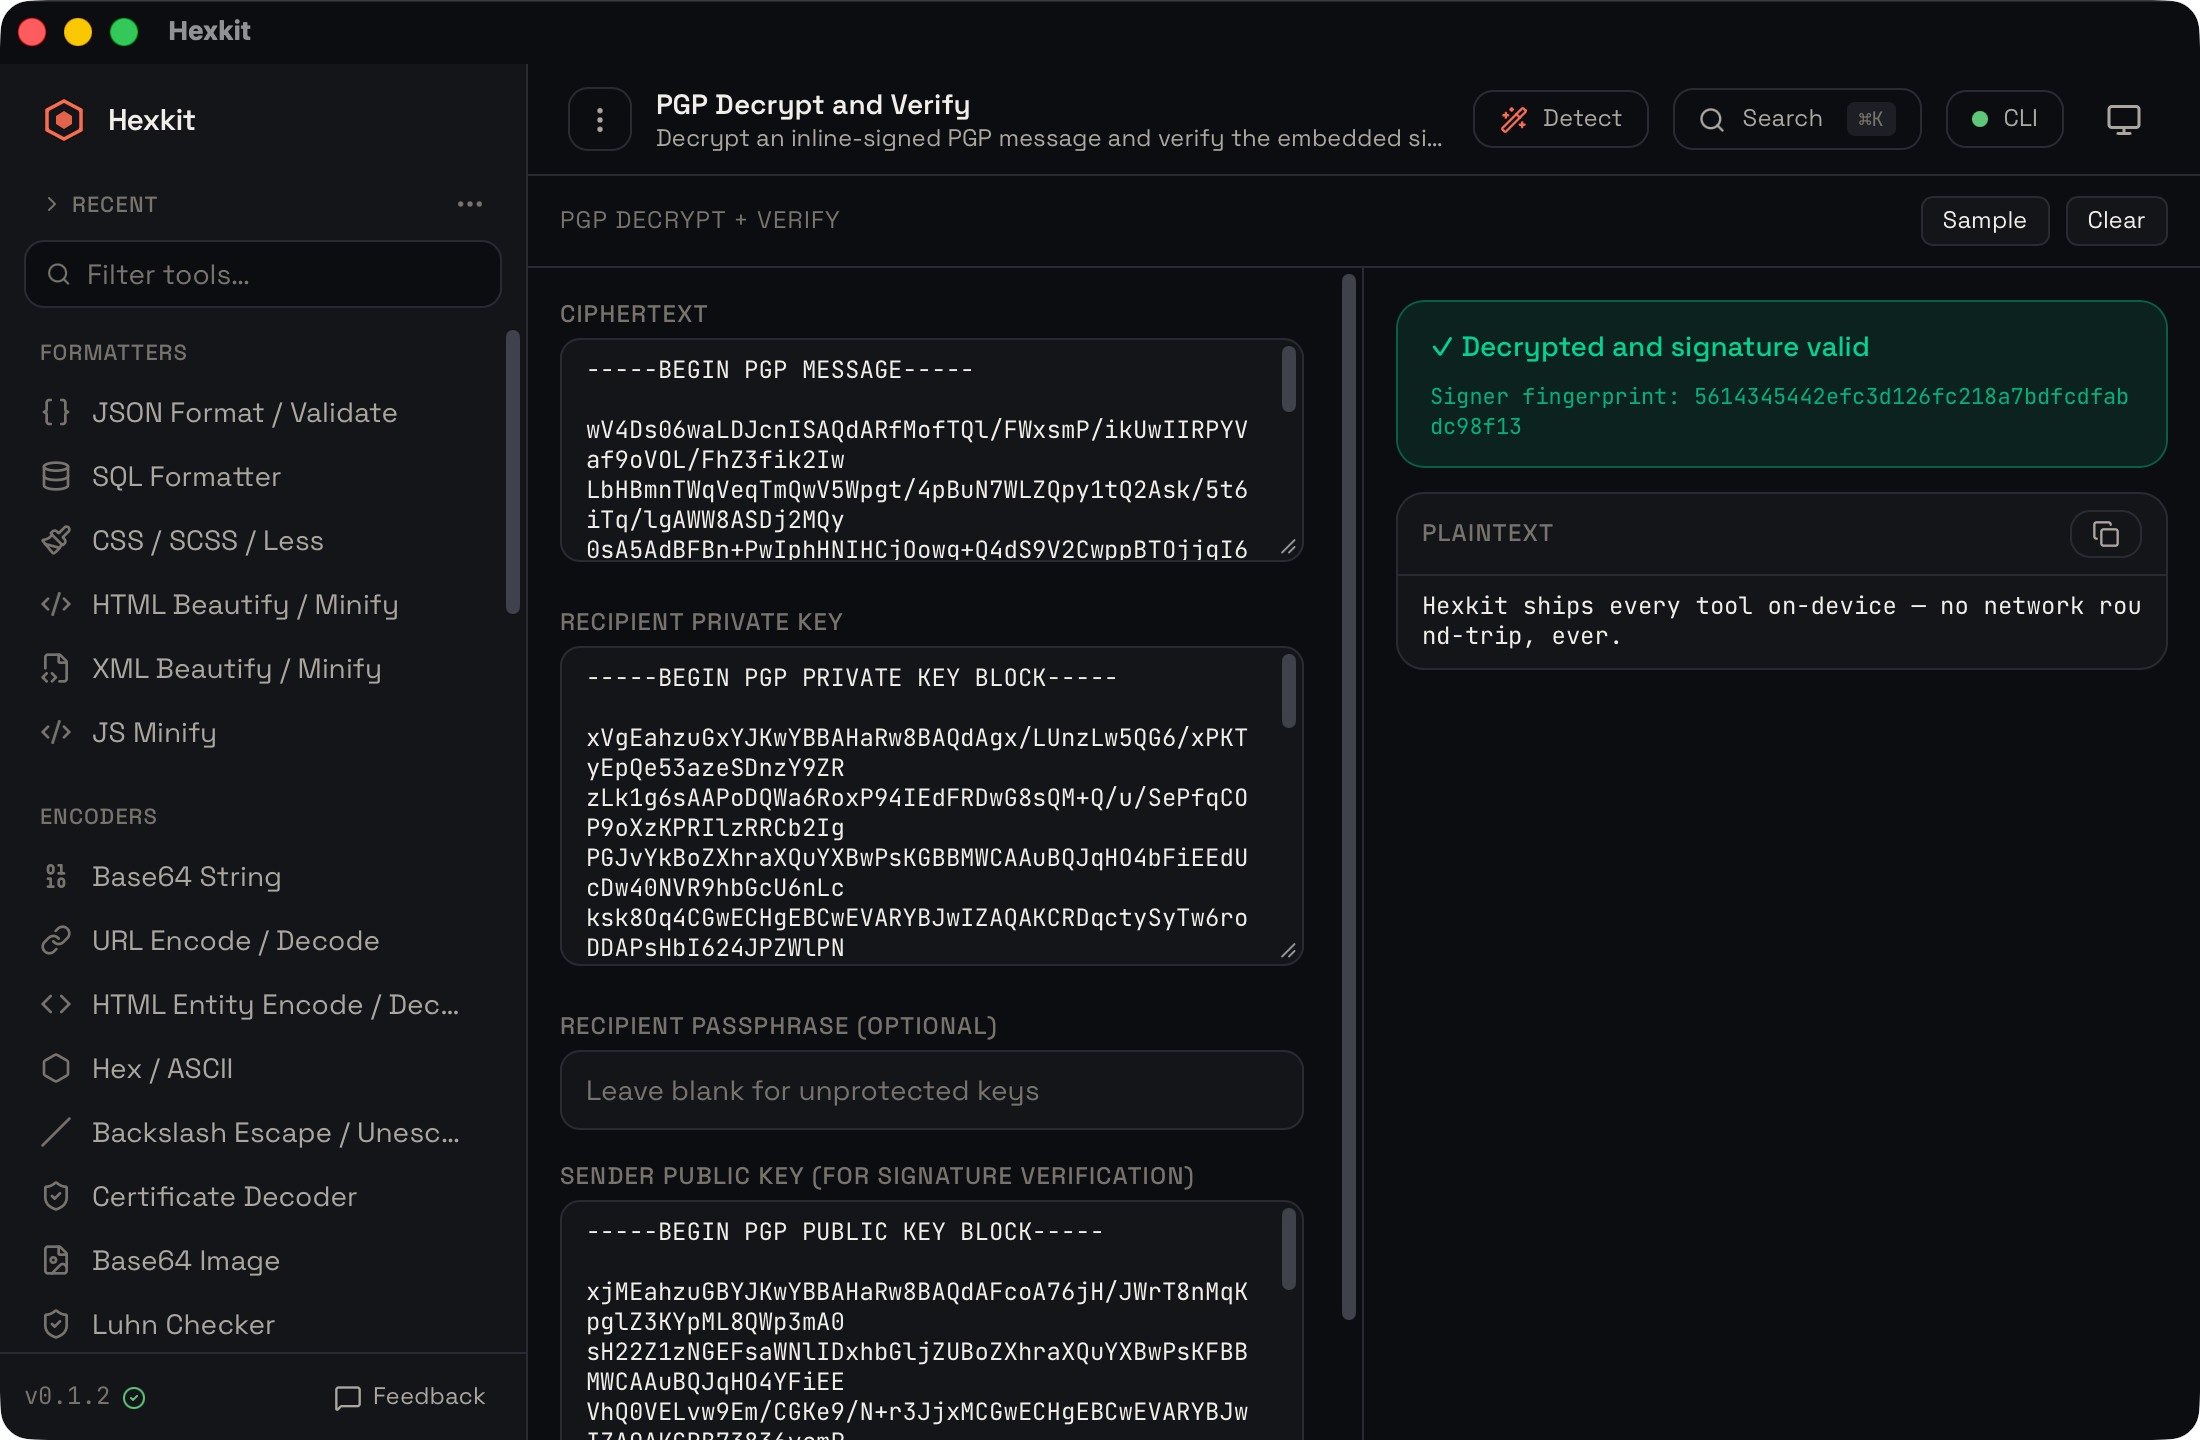The width and height of the screenshot is (2200, 1440).
Task: Click the Clear button
Action: pyautogui.click(x=2116, y=220)
